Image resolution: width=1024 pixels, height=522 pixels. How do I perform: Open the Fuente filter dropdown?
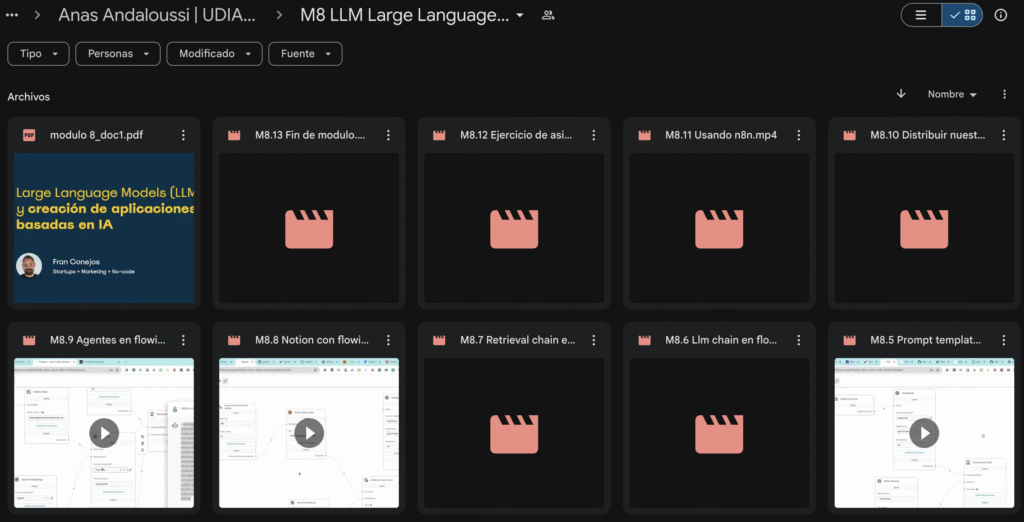(305, 54)
